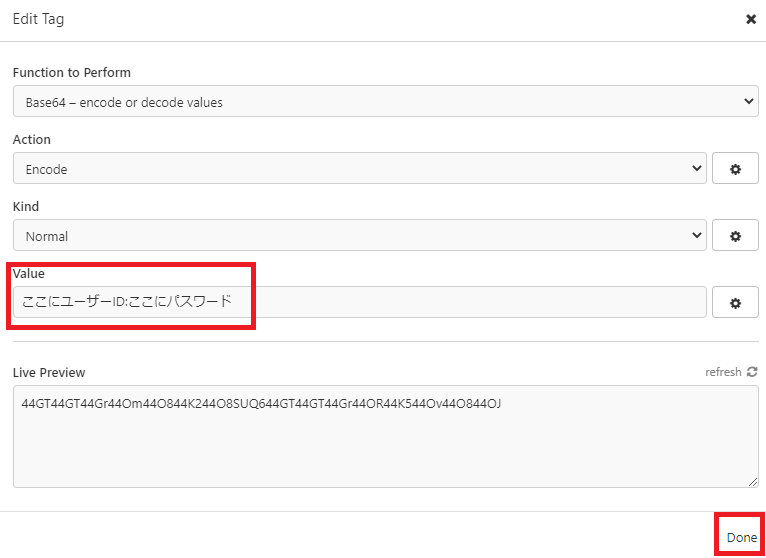The height and width of the screenshot is (558, 766).
Task: Click the Live Preview resize handle
Action: [753, 482]
